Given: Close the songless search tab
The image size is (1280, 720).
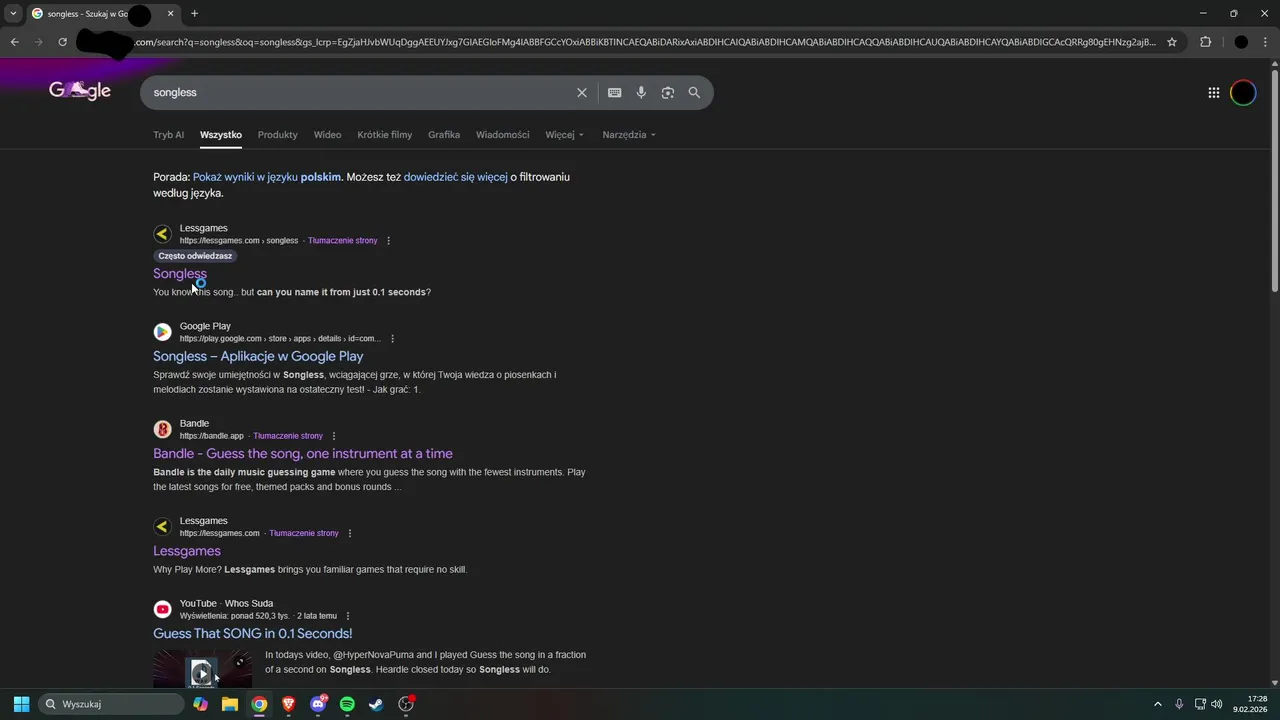Looking at the screenshot, I should pos(171,13).
